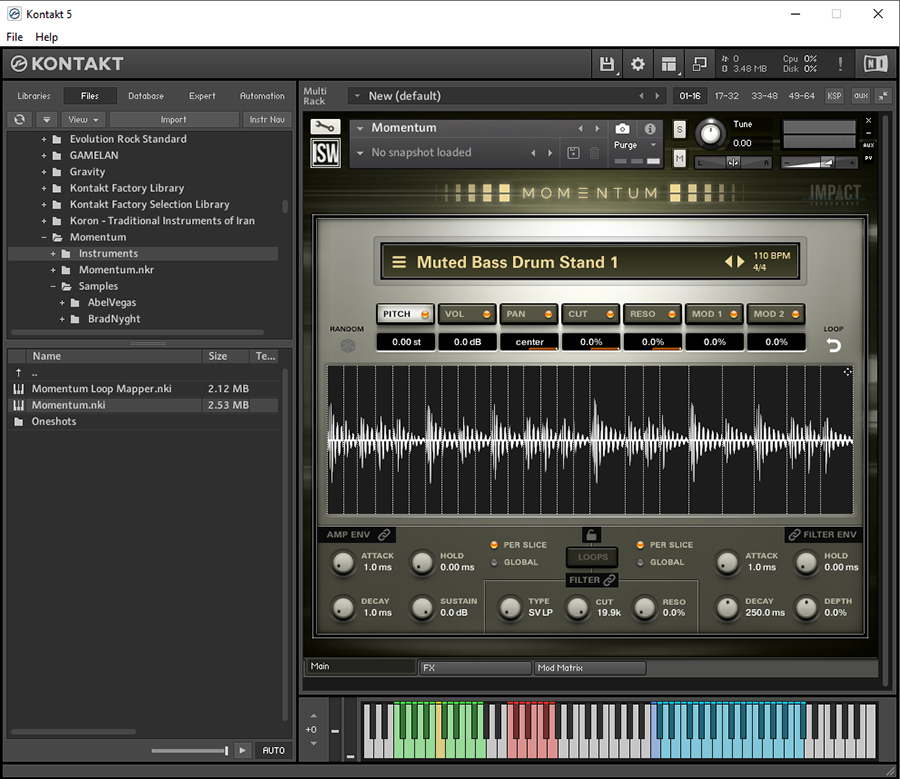Refresh the file browser
Image resolution: width=900 pixels, height=779 pixels.
point(20,119)
